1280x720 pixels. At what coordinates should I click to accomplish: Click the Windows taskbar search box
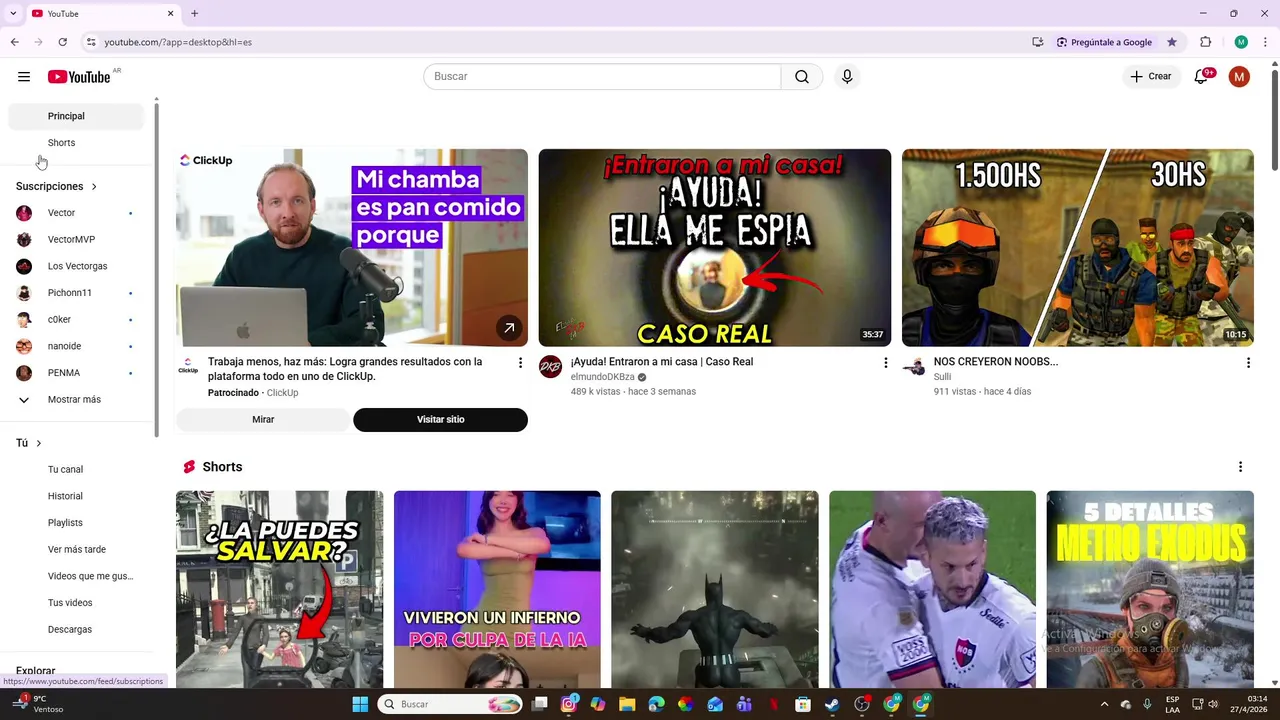(450, 704)
